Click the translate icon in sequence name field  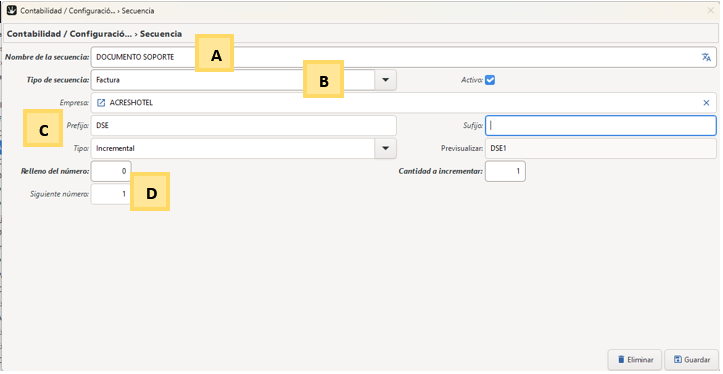click(x=706, y=57)
